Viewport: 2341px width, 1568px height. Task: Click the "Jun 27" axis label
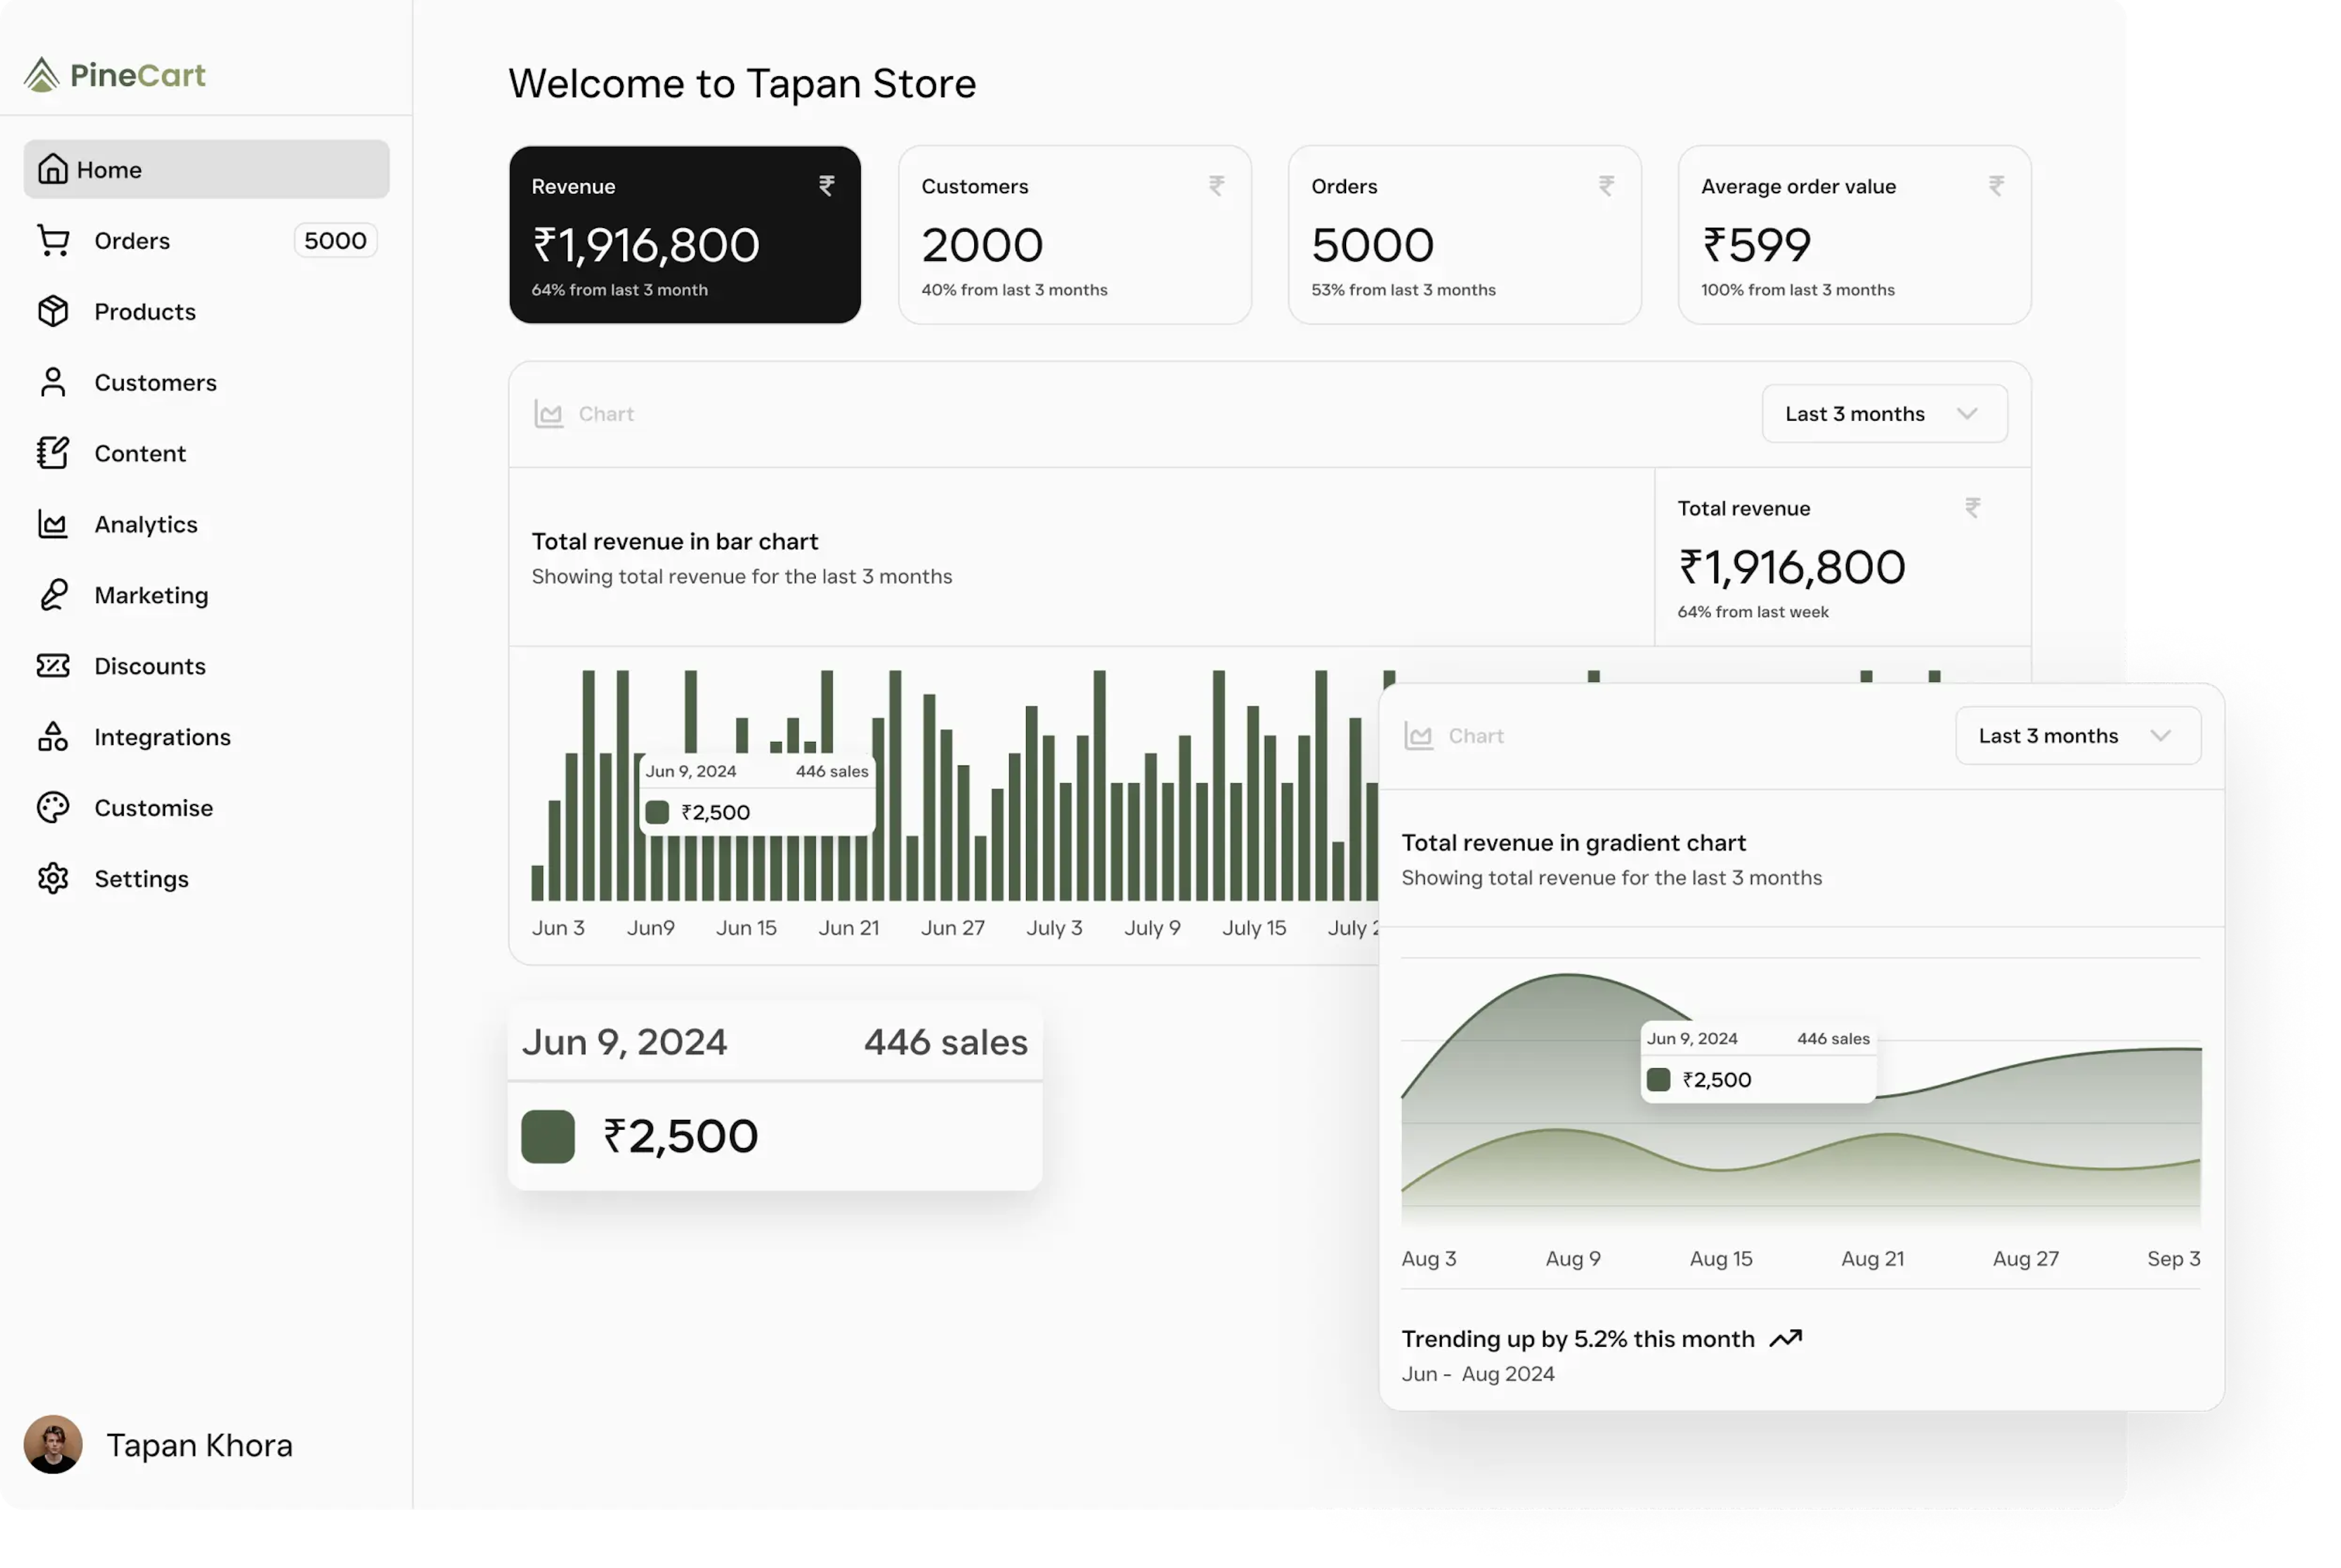(953, 928)
